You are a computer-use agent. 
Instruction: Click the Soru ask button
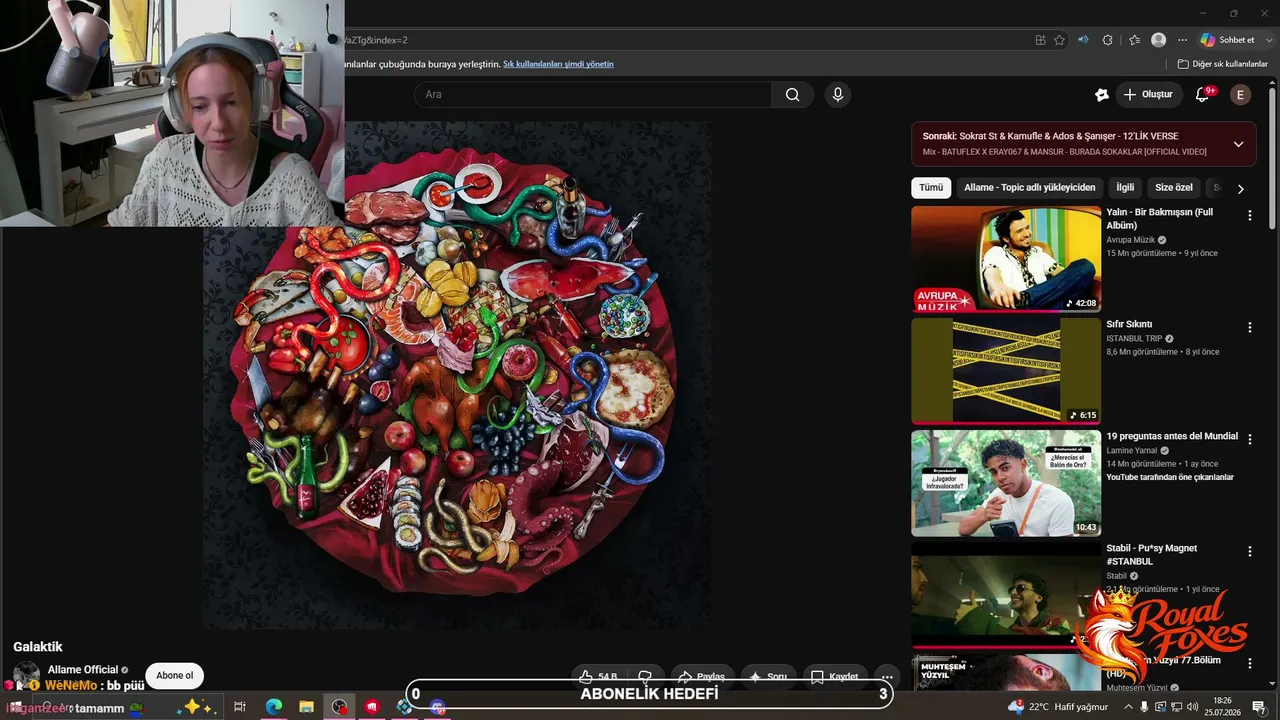point(768,677)
